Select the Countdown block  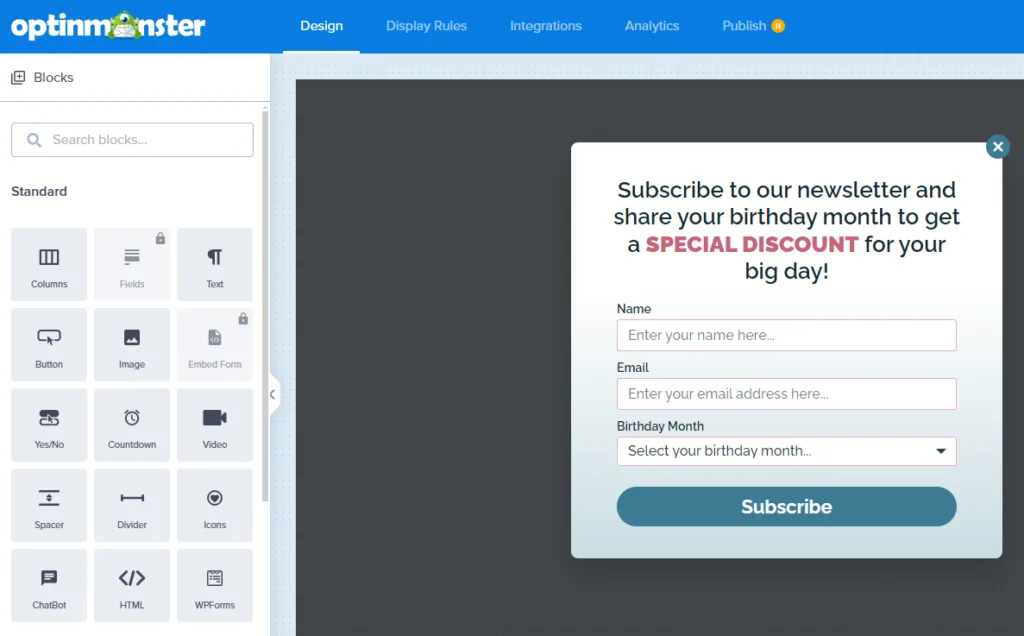click(132, 425)
